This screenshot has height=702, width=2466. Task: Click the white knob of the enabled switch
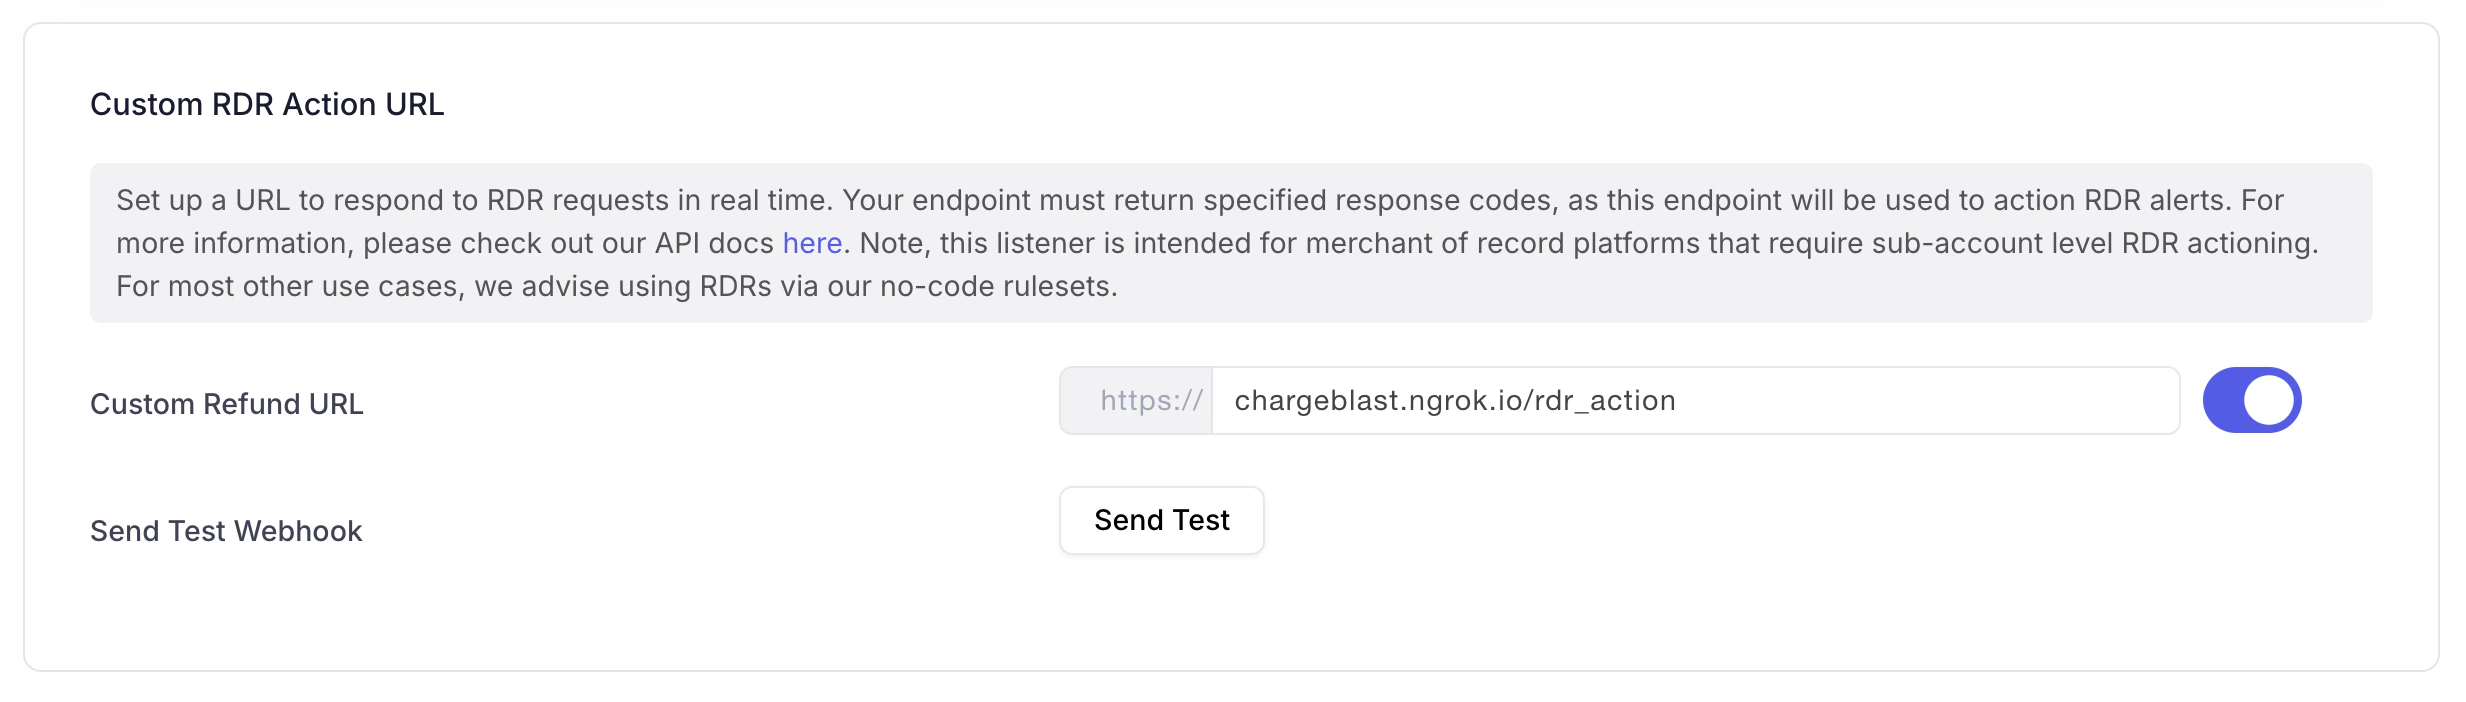[x=2269, y=400]
